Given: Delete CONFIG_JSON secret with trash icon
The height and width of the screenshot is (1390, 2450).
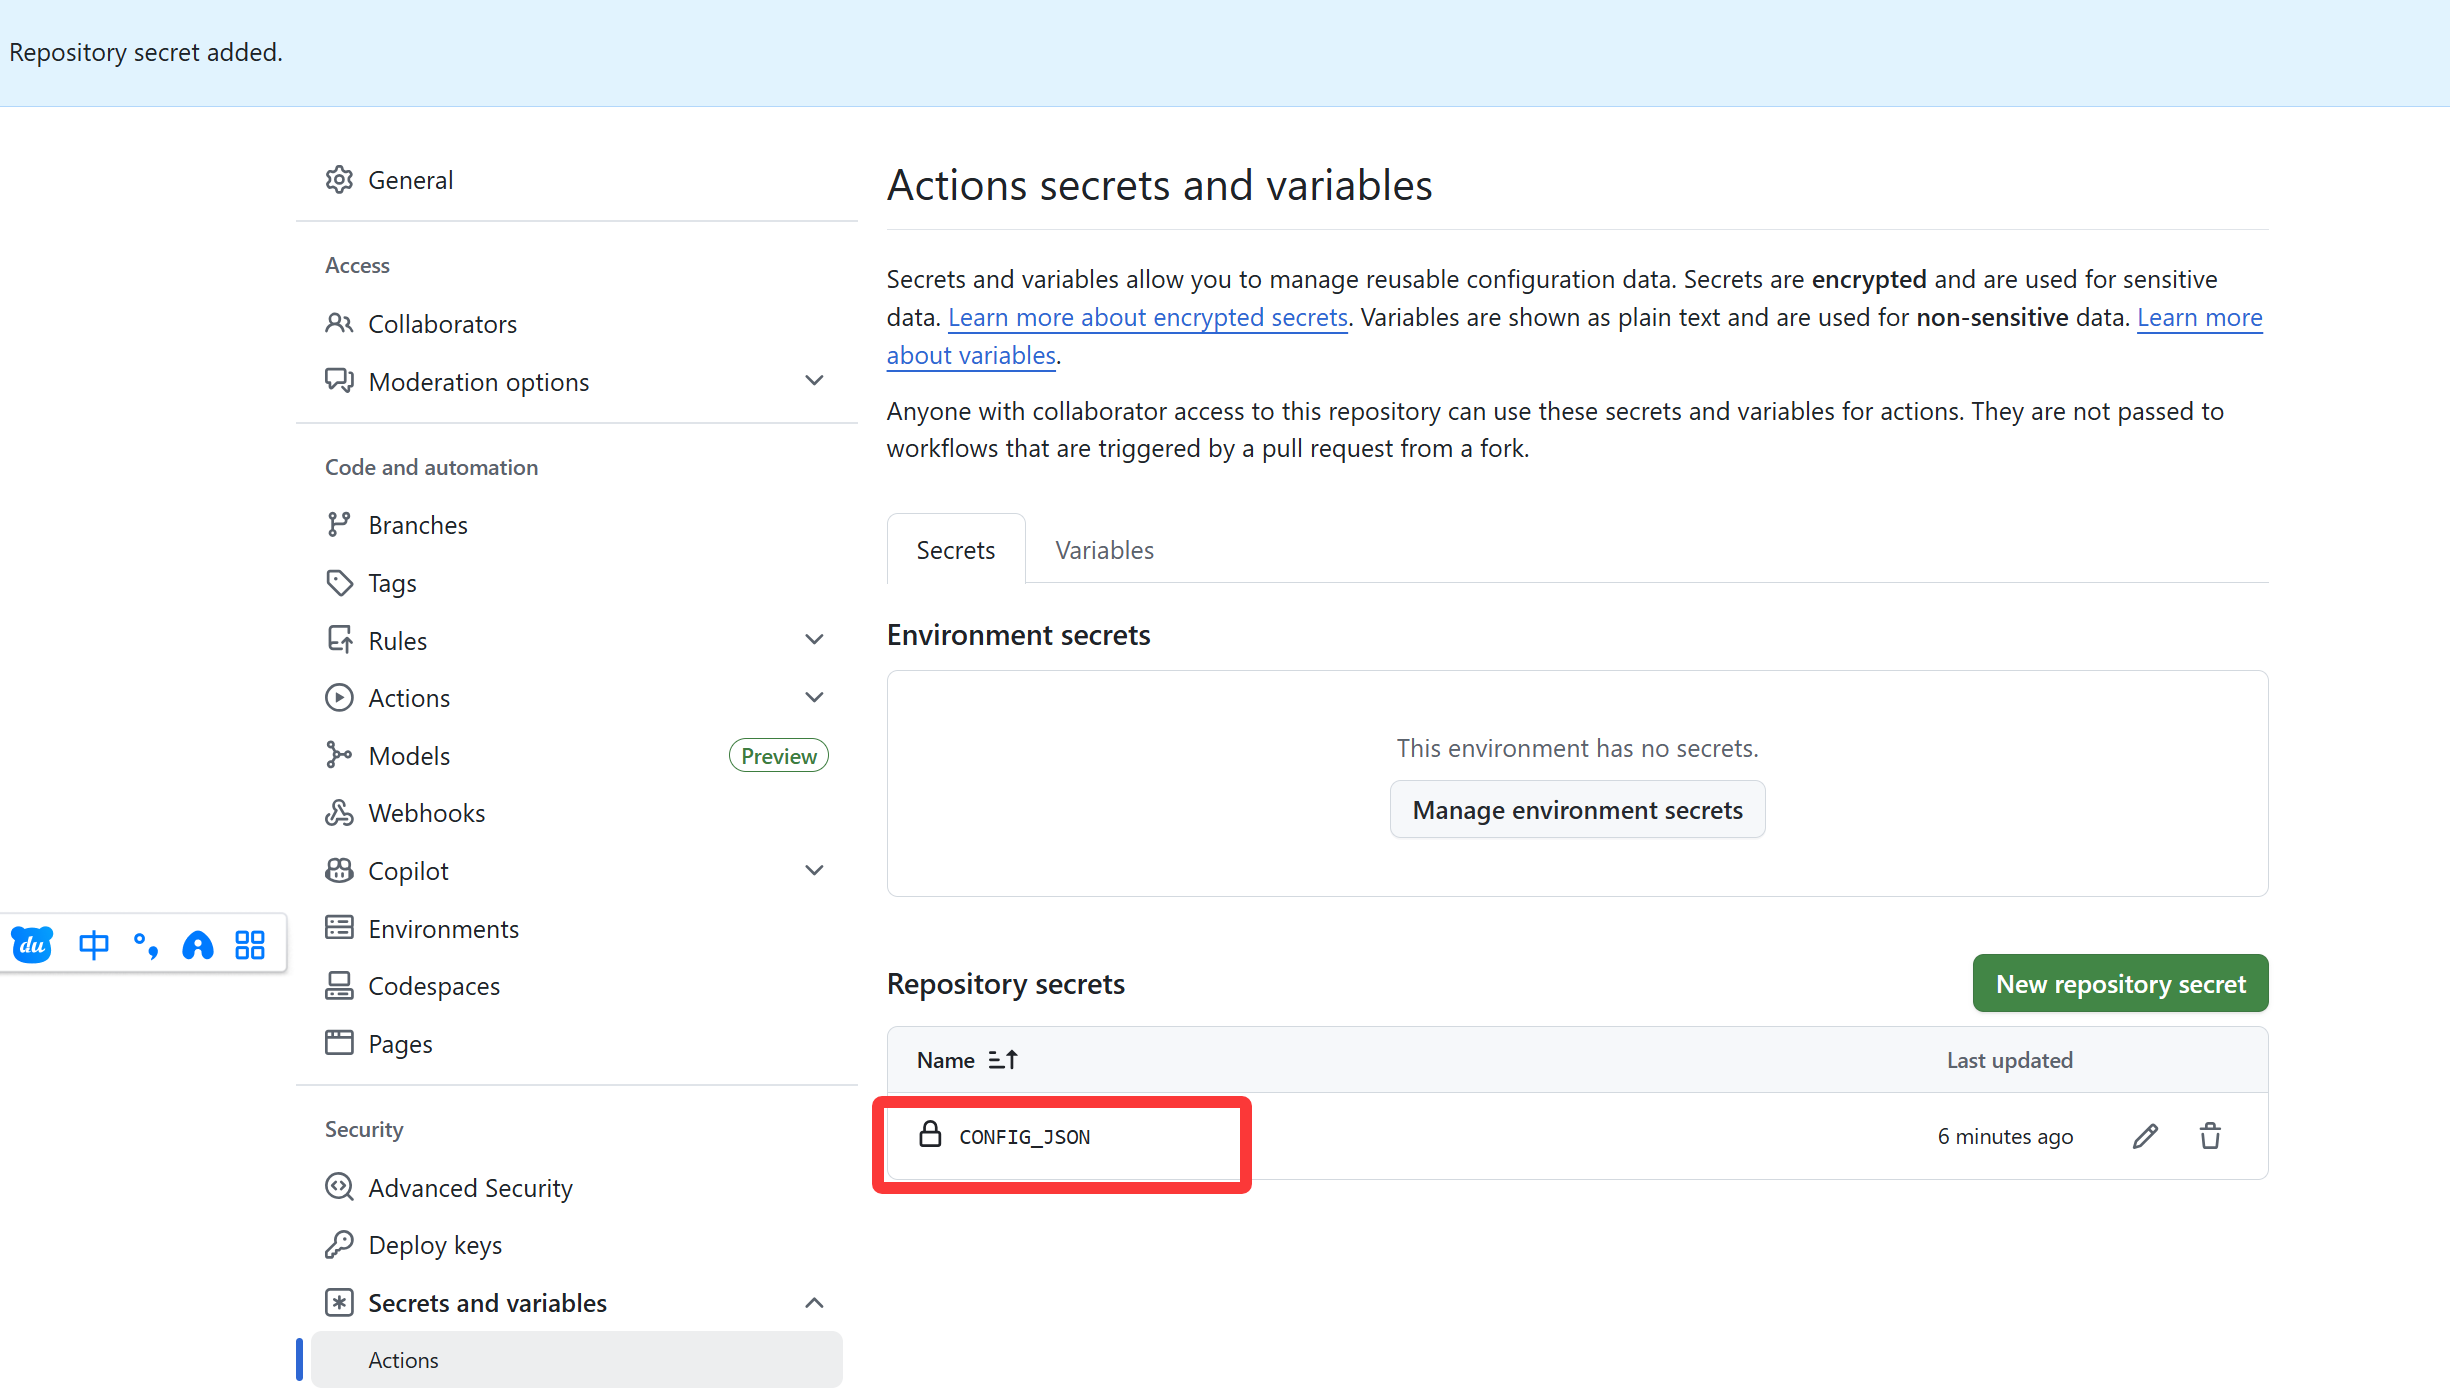Looking at the screenshot, I should (x=2210, y=1136).
